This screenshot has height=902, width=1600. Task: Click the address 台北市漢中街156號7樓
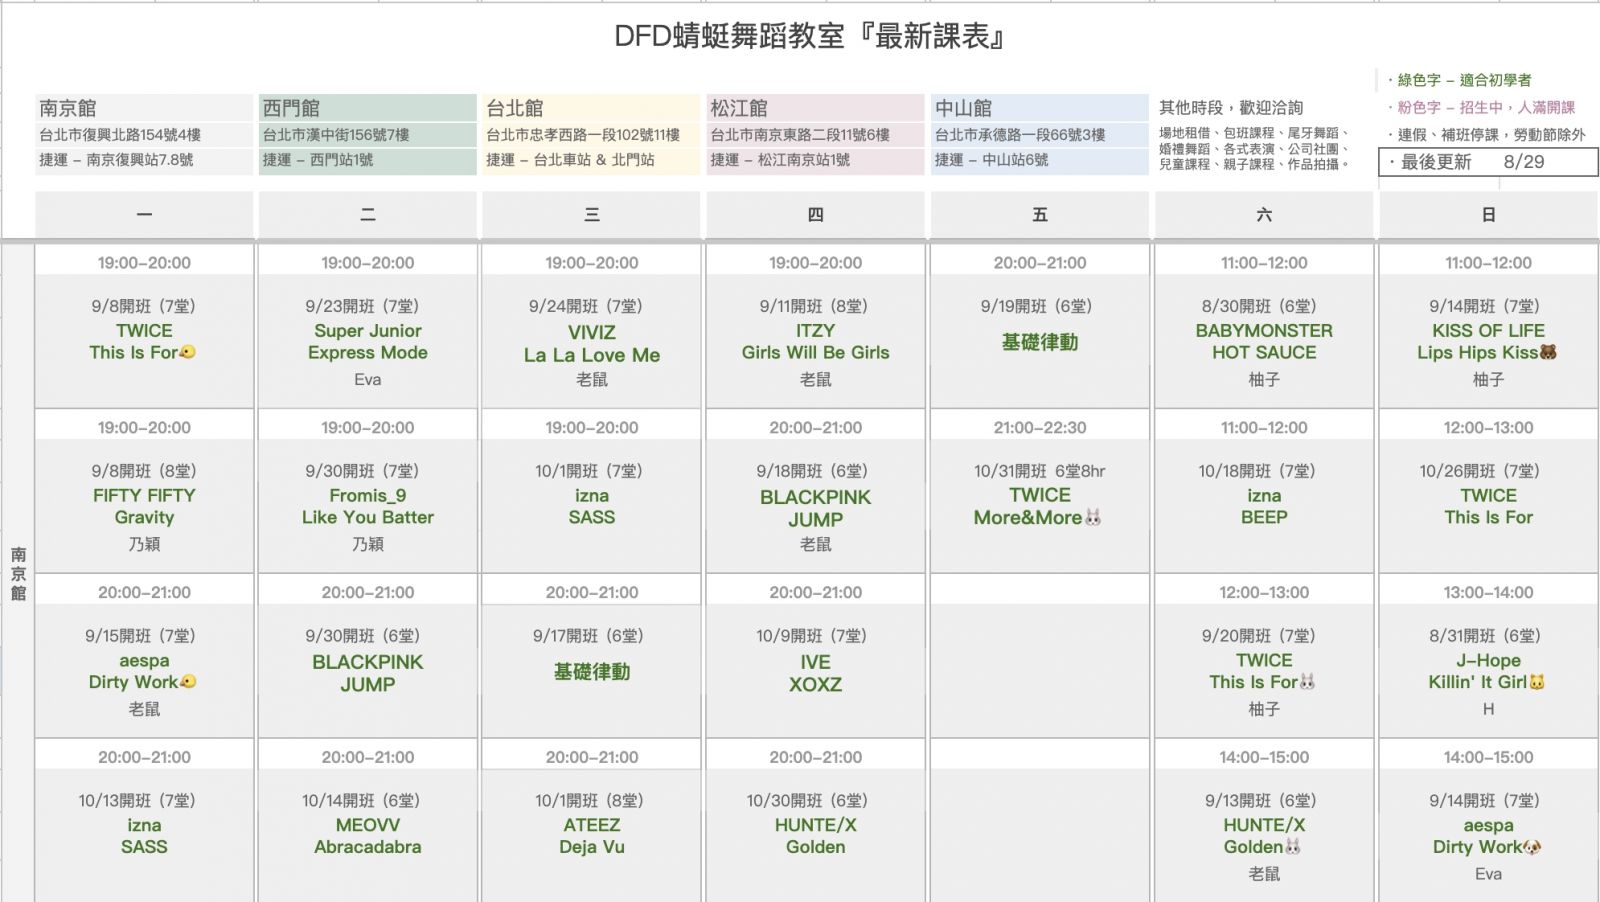(x=336, y=135)
